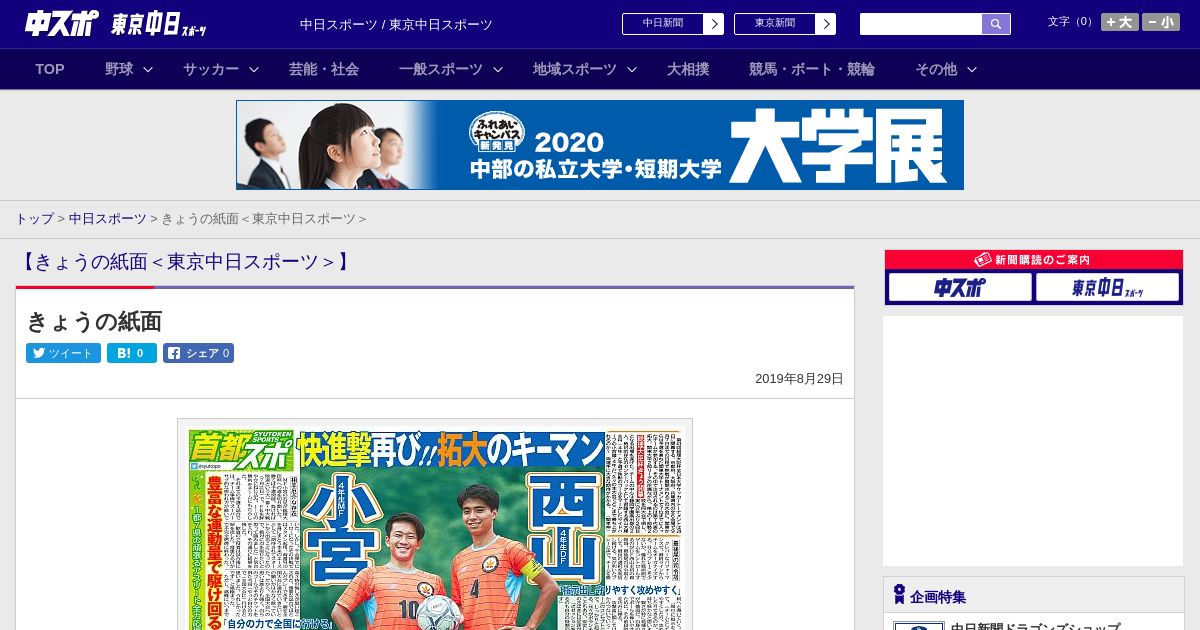
Task: Follow the 中日スポーツ breadcrumb link
Action: (107, 218)
